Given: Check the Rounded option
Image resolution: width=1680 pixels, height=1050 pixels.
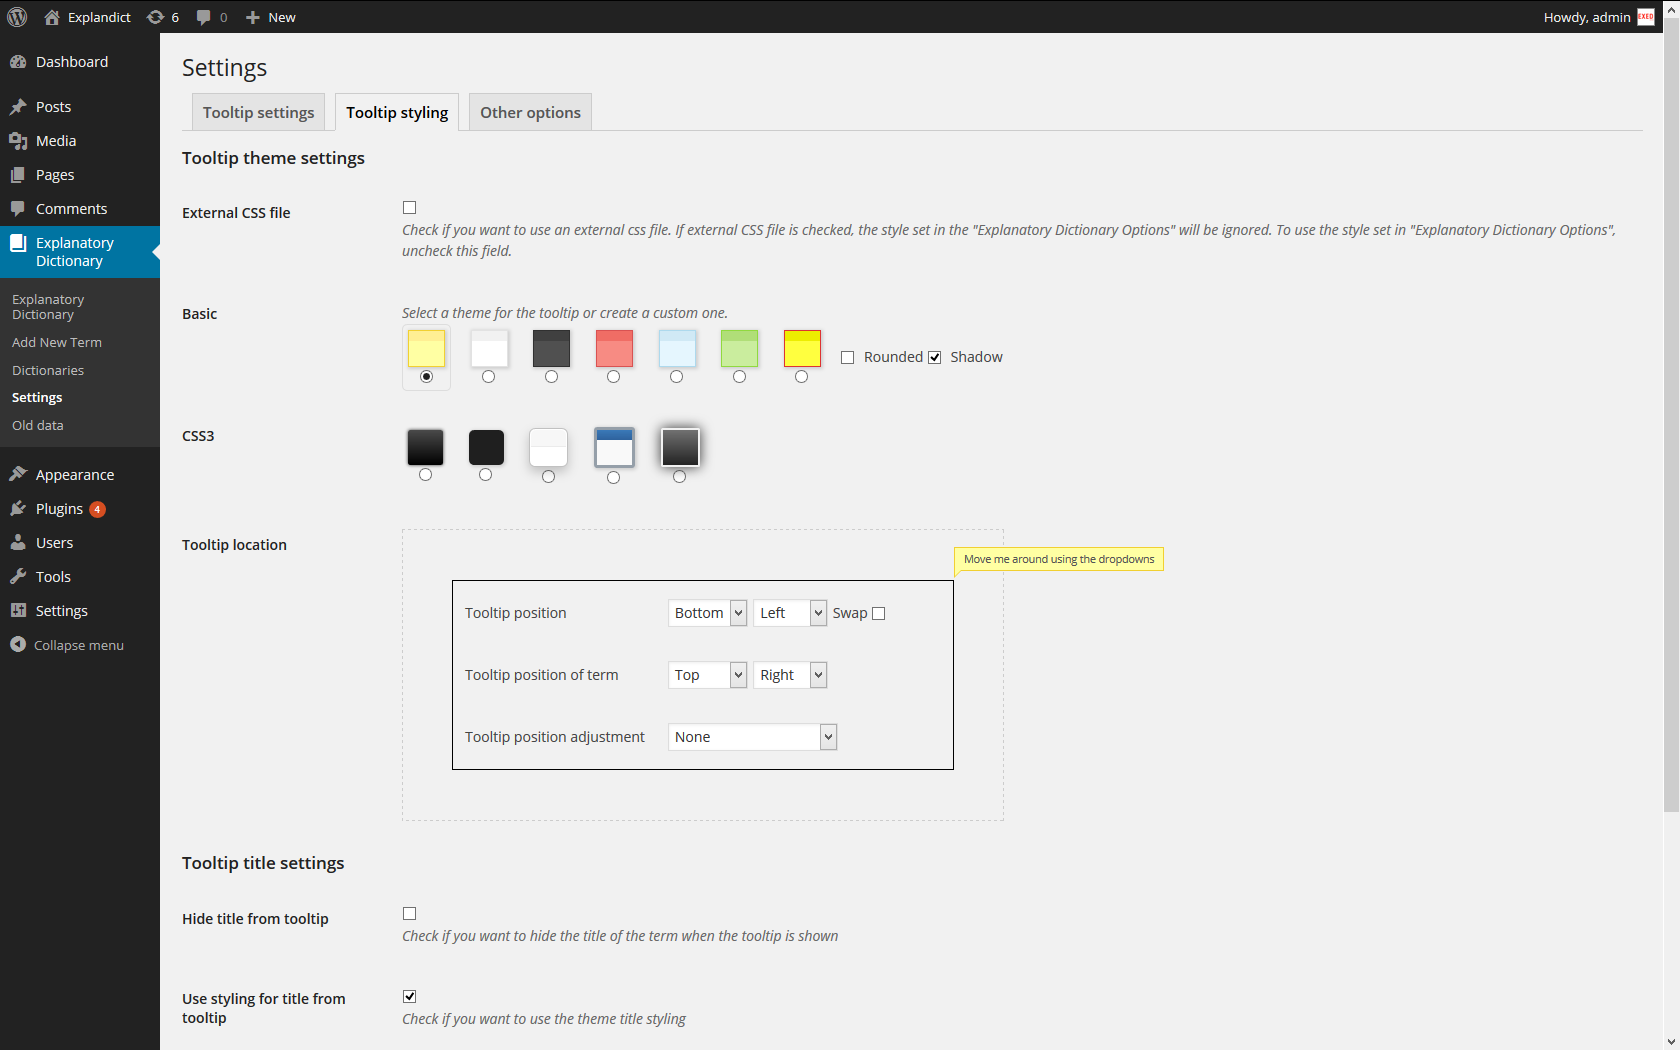Looking at the screenshot, I should tap(847, 358).
